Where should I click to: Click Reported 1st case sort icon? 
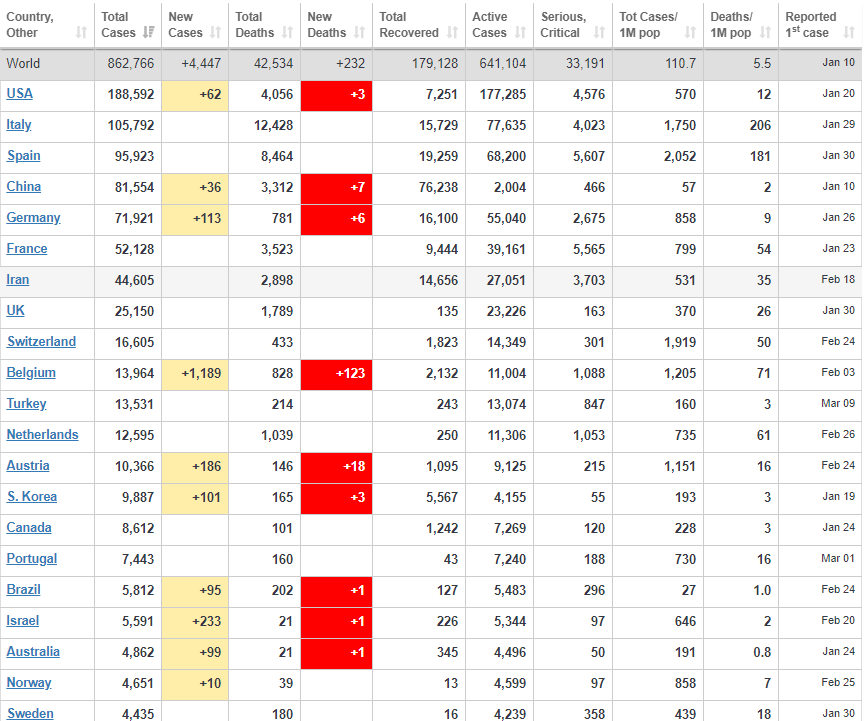[x=850, y=33]
